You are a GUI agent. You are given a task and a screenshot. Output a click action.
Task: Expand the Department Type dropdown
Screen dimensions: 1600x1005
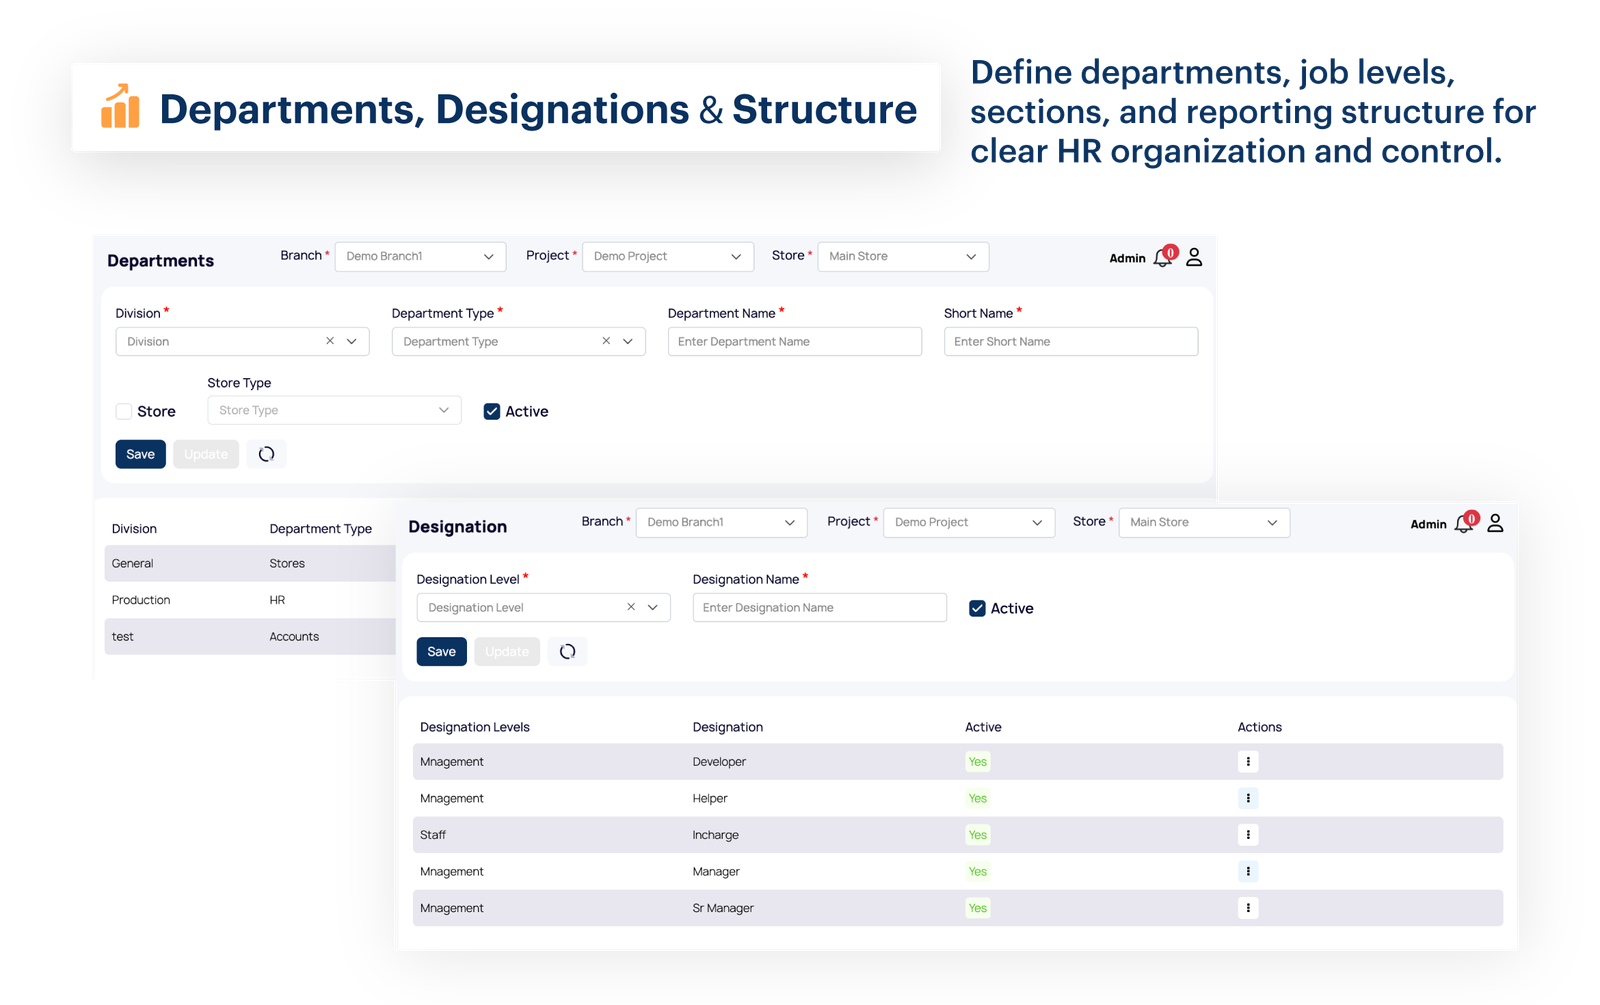629,341
